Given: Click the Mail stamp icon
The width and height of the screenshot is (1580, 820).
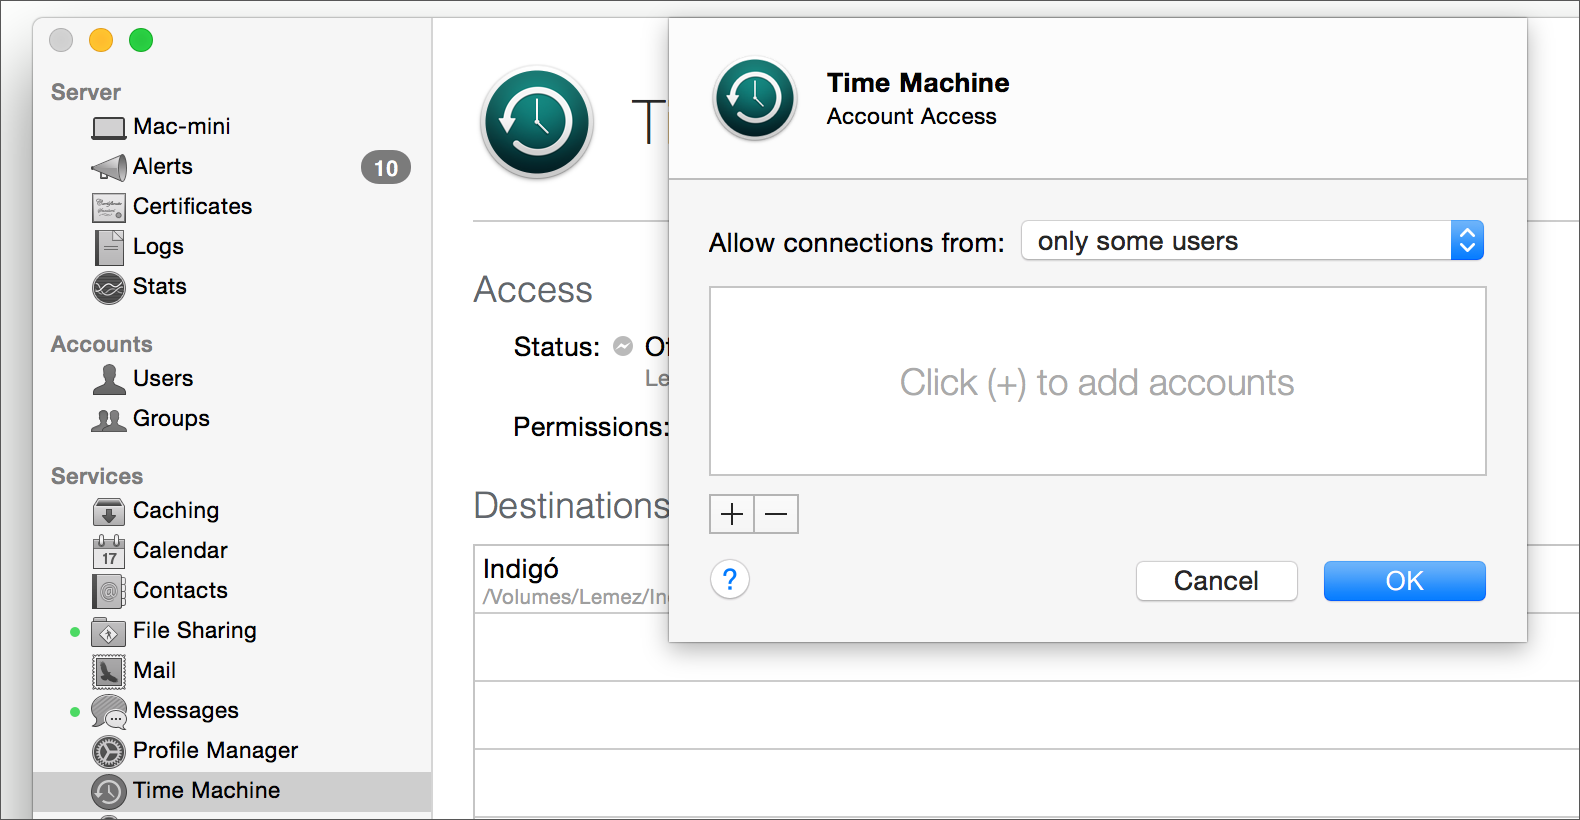Looking at the screenshot, I should pyautogui.click(x=108, y=672).
